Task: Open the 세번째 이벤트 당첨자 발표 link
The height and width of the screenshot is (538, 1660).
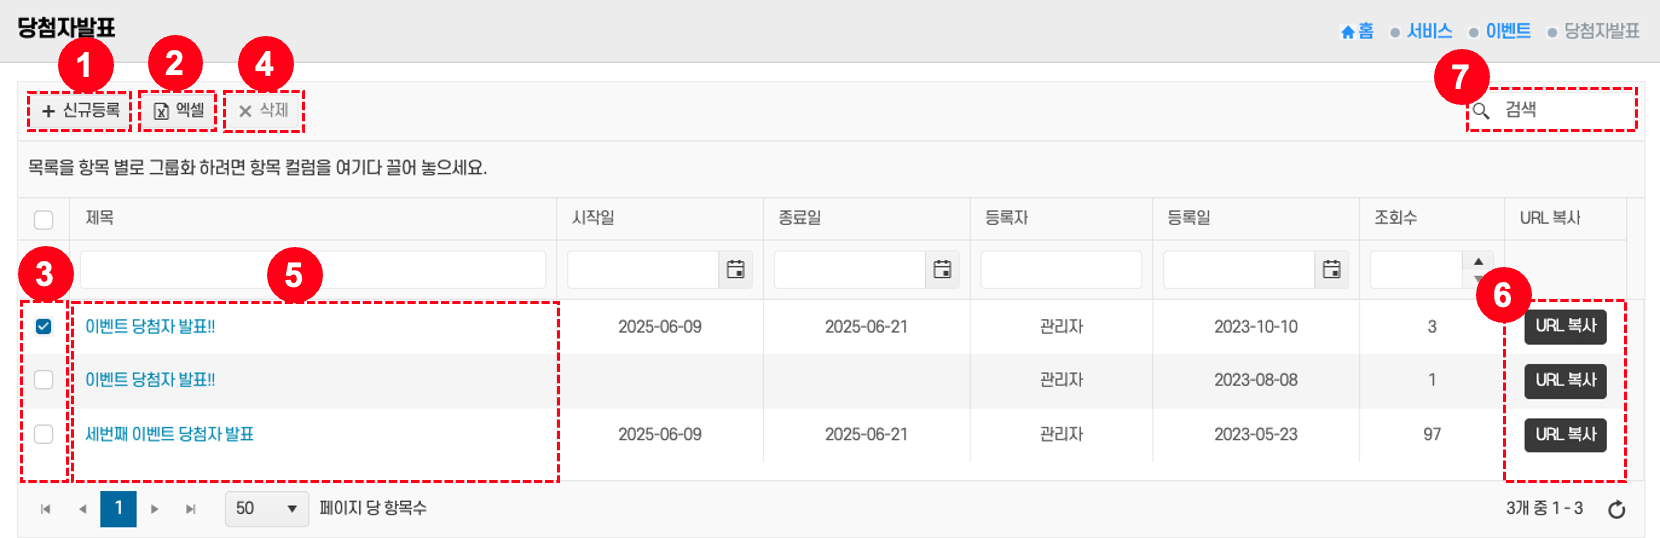Action: click(169, 434)
